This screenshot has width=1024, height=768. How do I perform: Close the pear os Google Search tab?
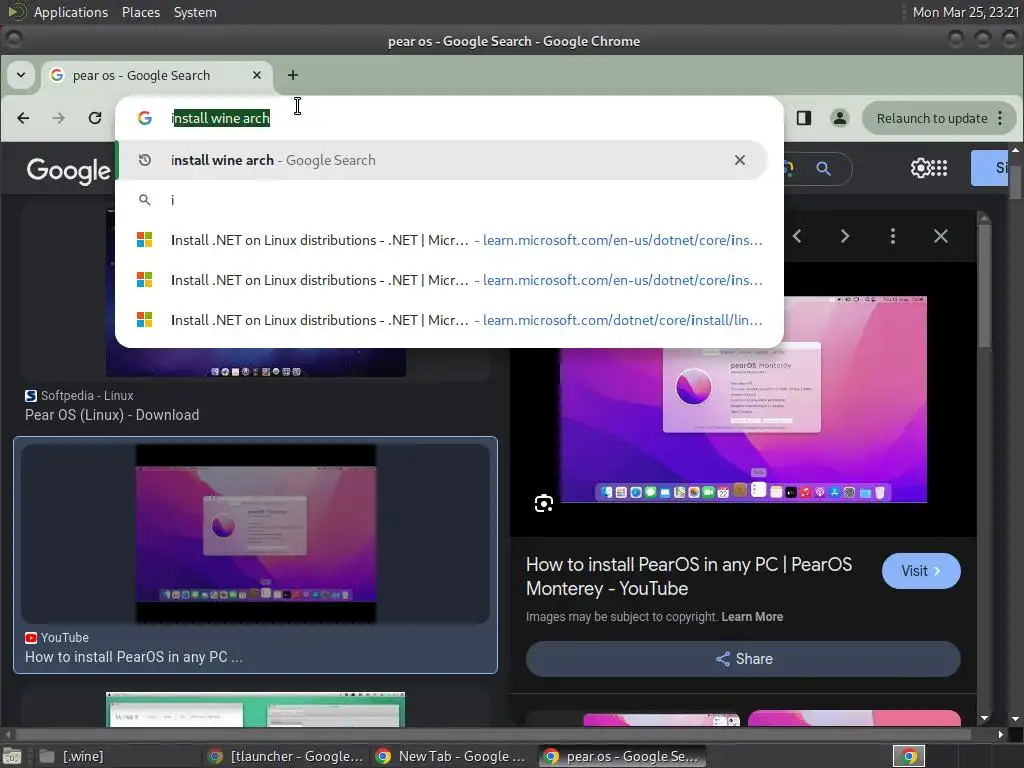pos(257,75)
